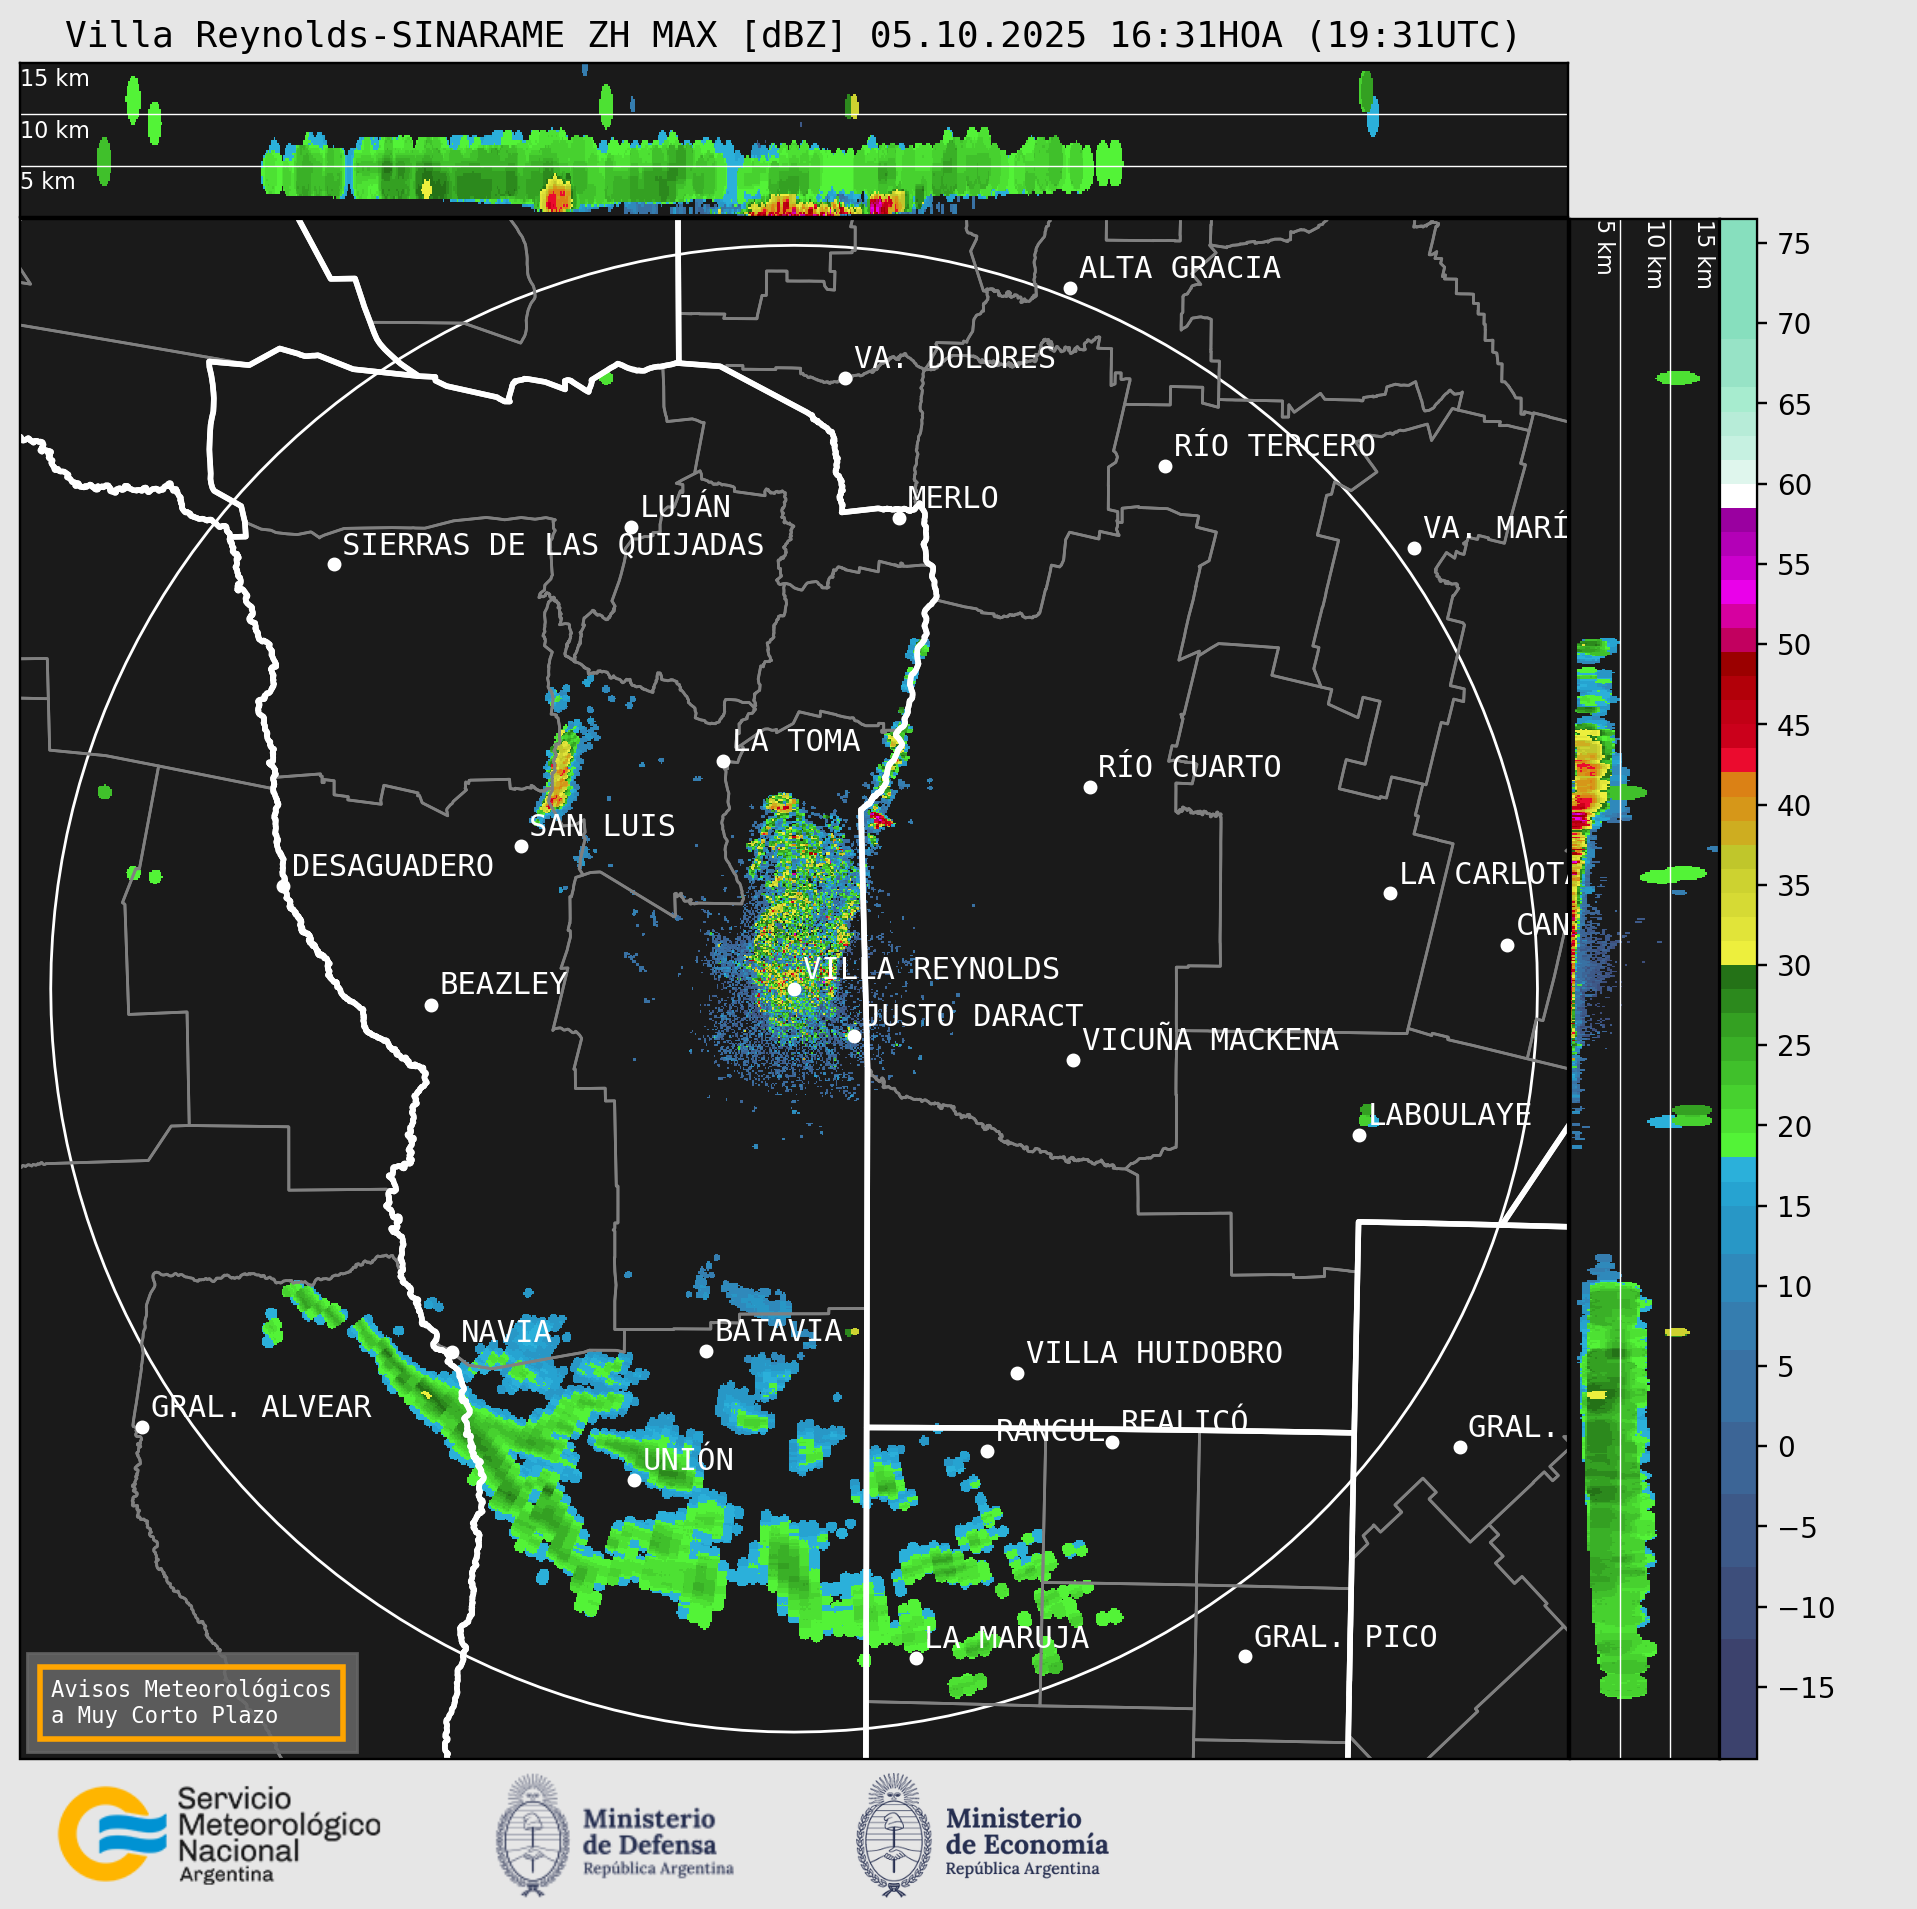Image resolution: width=1917 pixels, height=1909 pixels.
Task: Click the radar title text at top
Action: click(x=792, y=35)
